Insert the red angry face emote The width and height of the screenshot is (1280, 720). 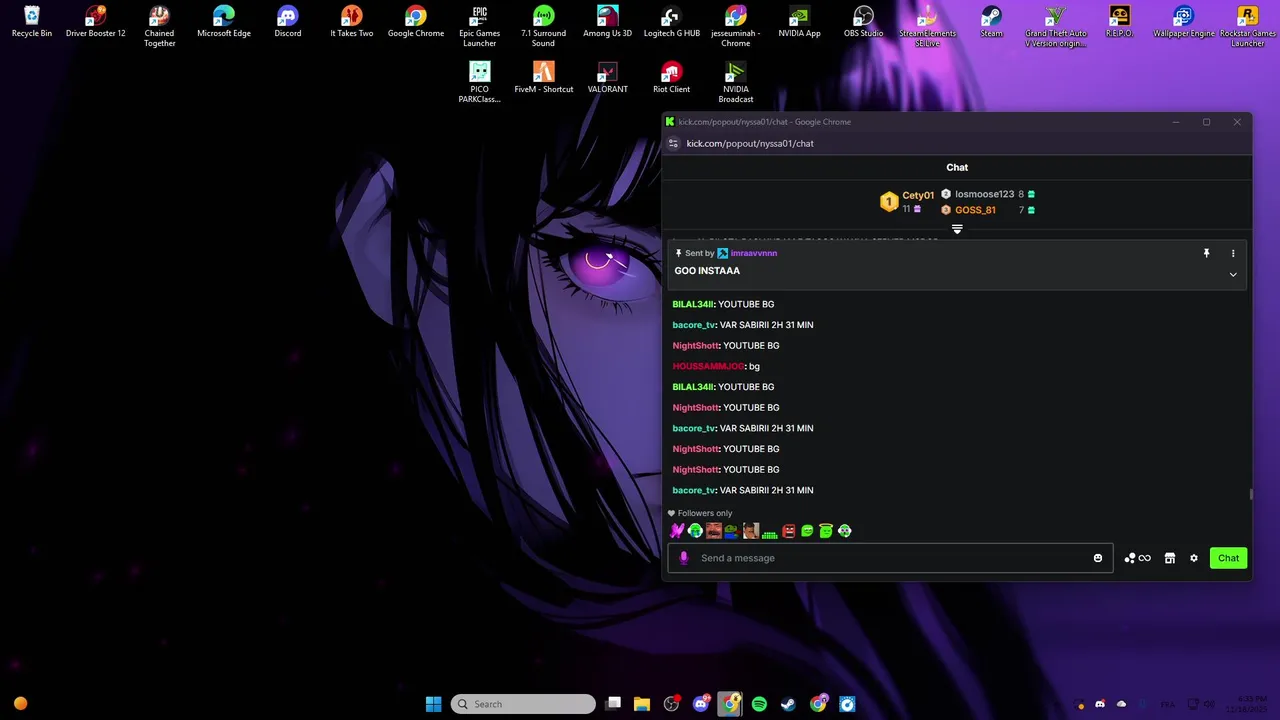point(789,531)
